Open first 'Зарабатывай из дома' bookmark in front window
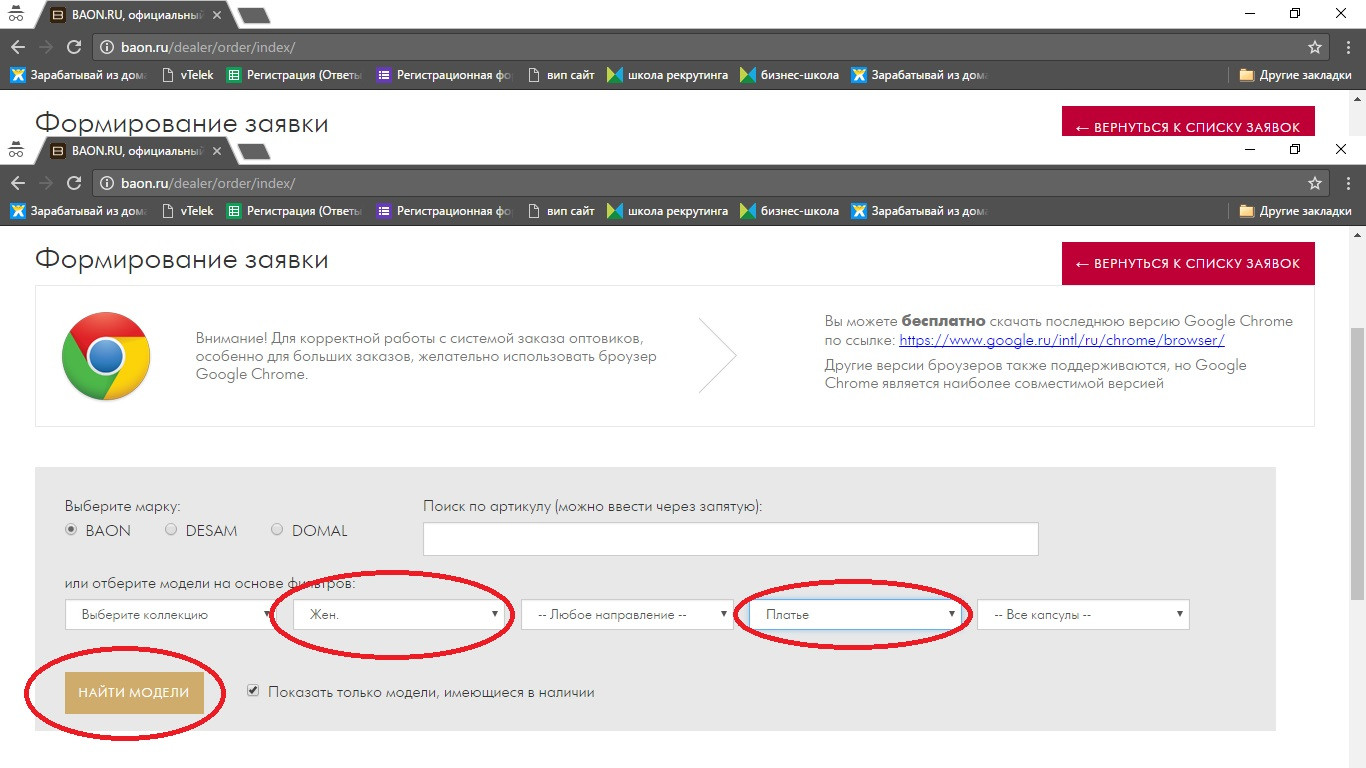The width and height of the screenshot is (1366, 768). pyautogui.click(x=80, y=211)
